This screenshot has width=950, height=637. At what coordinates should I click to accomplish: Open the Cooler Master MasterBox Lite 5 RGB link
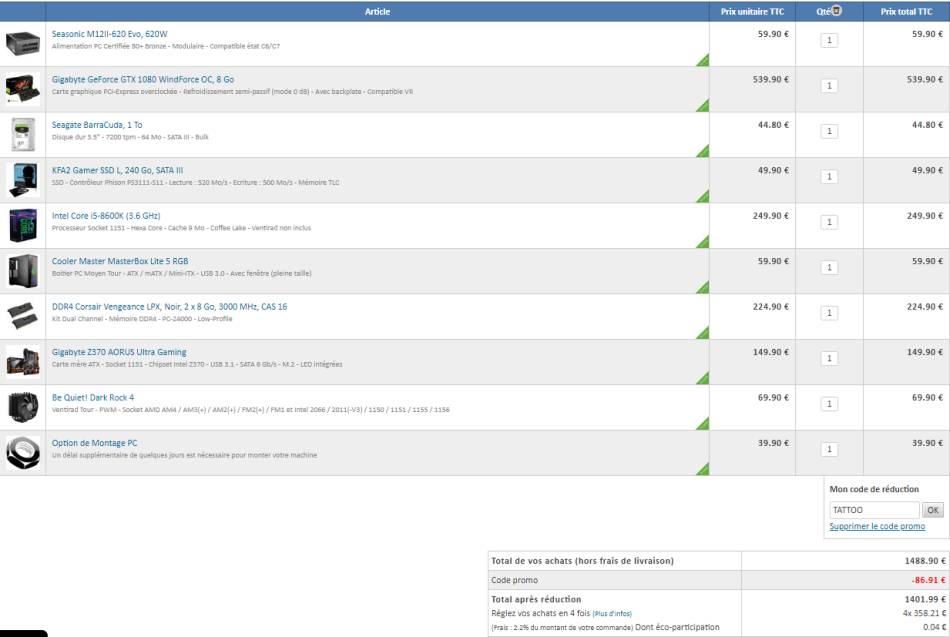point(120,261)
